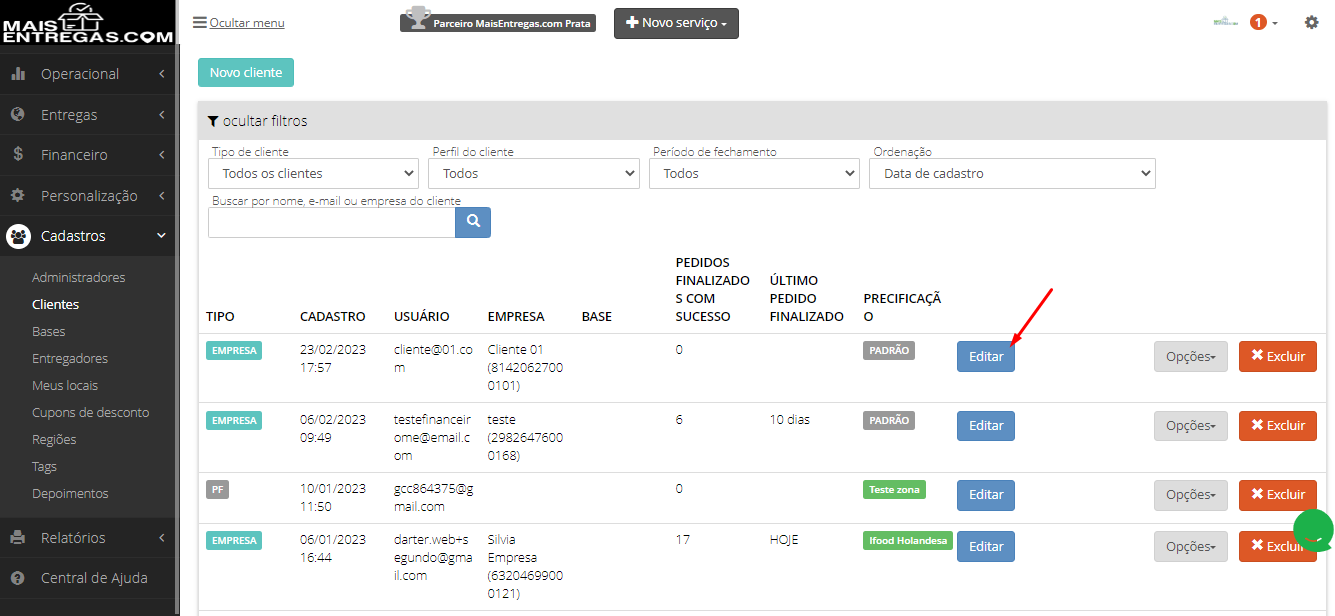Open Opções dropdown for Cliente 01 row
Screen dimensions: 1335x616
1191,357
